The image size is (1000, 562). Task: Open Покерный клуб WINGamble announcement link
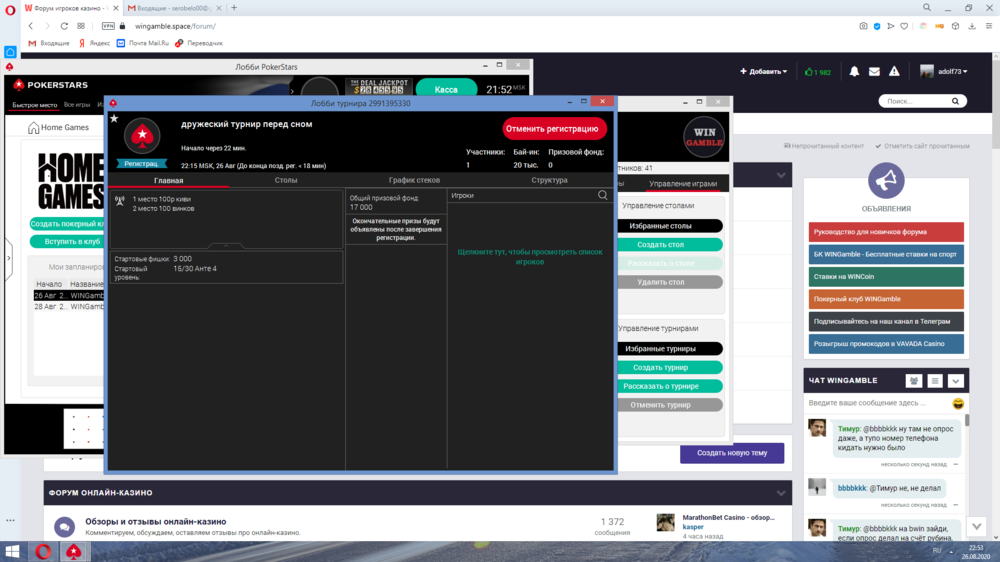click(x=886, y=299)
